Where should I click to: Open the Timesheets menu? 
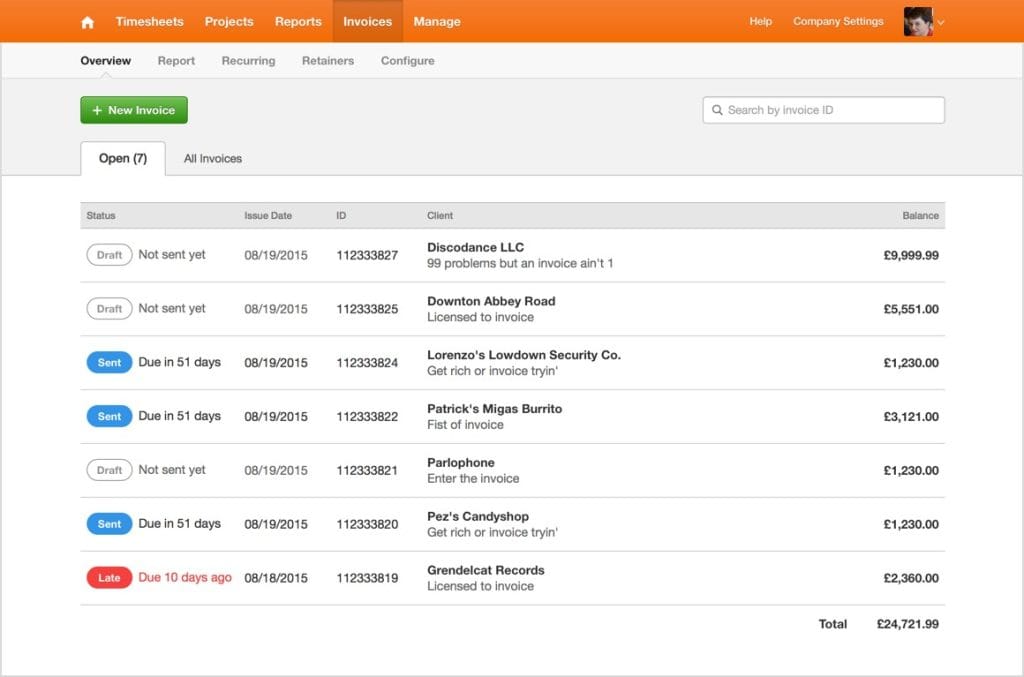[x=149, y=21]
